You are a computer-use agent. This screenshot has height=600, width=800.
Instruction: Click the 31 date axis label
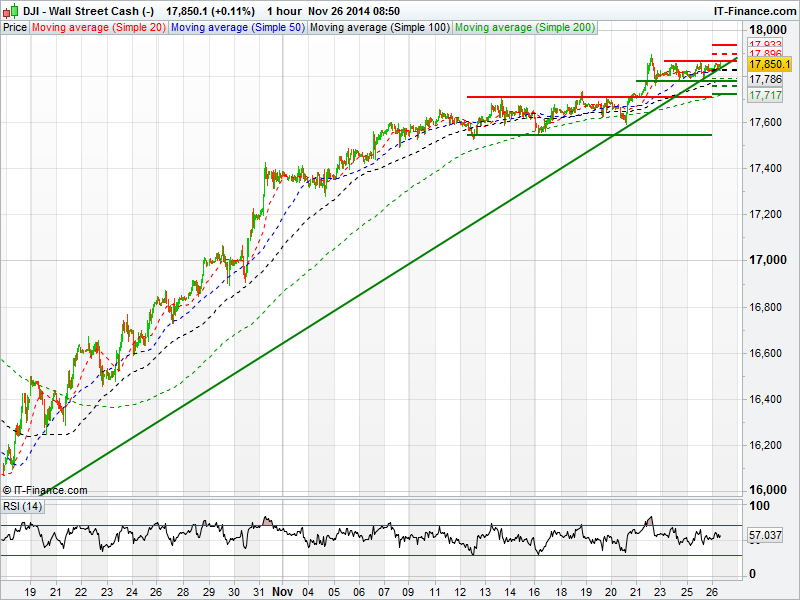pyautogui.click(x=259, y=592)
